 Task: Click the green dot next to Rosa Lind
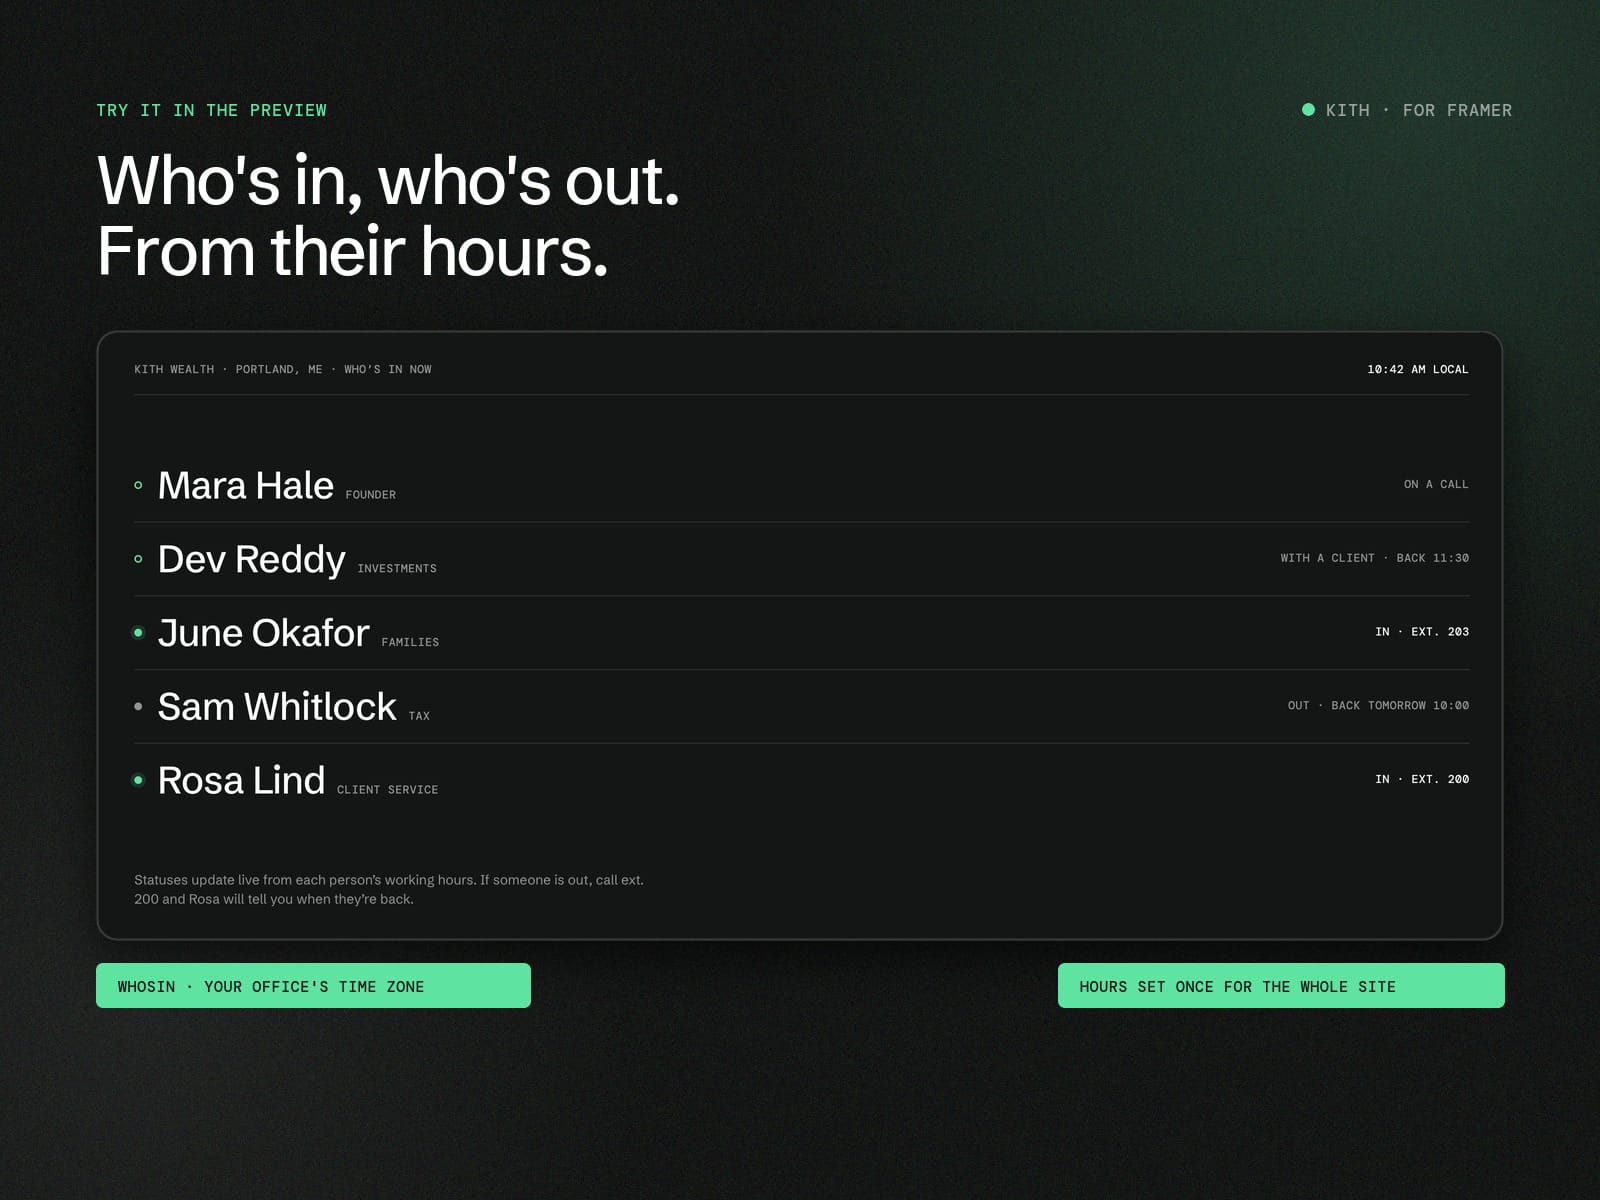138,780
